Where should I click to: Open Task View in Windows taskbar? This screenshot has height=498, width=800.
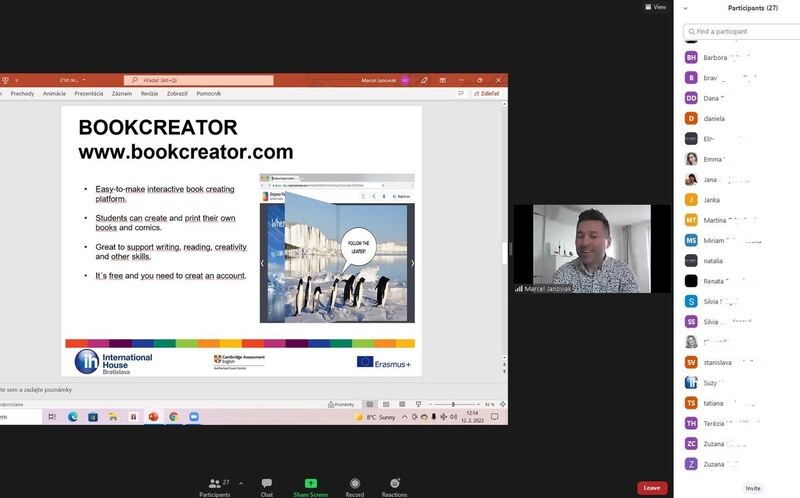[x=52, y=417]
